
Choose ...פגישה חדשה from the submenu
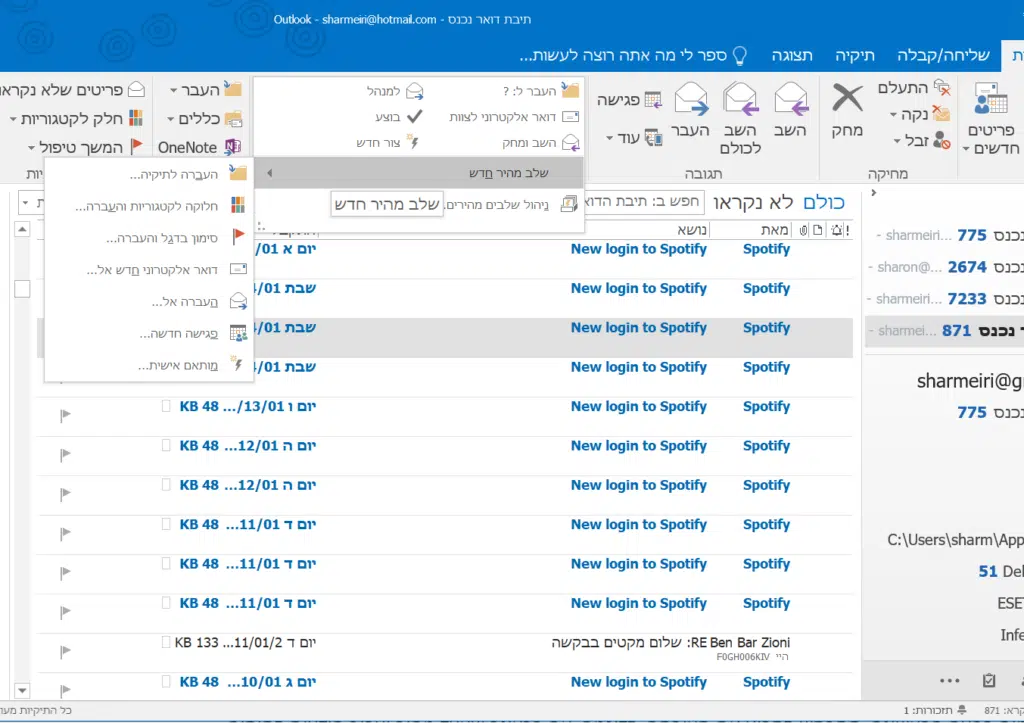150,334
